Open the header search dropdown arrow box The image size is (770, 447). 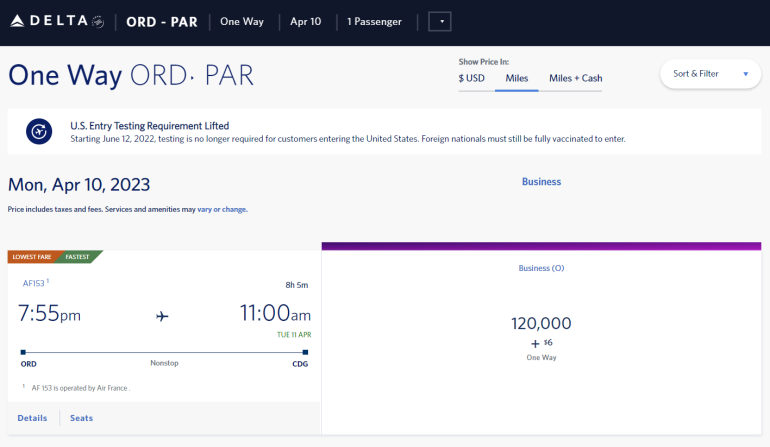(439, 21)
